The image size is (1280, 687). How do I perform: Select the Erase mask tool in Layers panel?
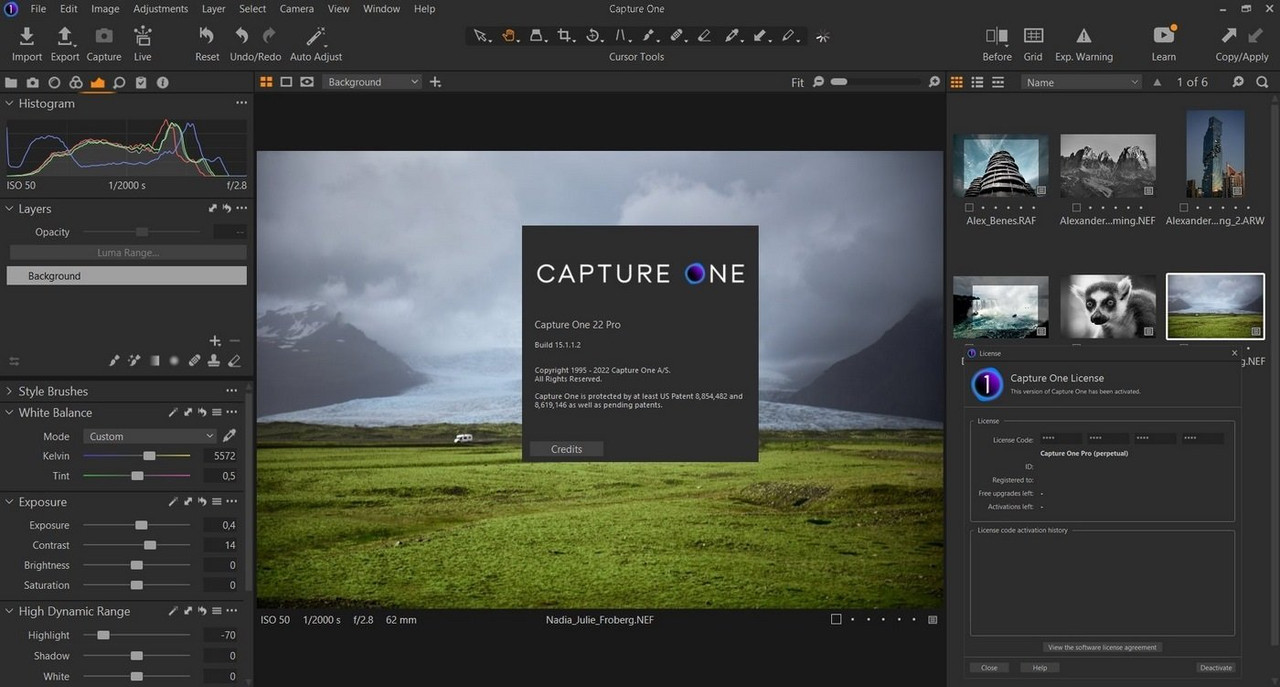[x=235, y=361]
